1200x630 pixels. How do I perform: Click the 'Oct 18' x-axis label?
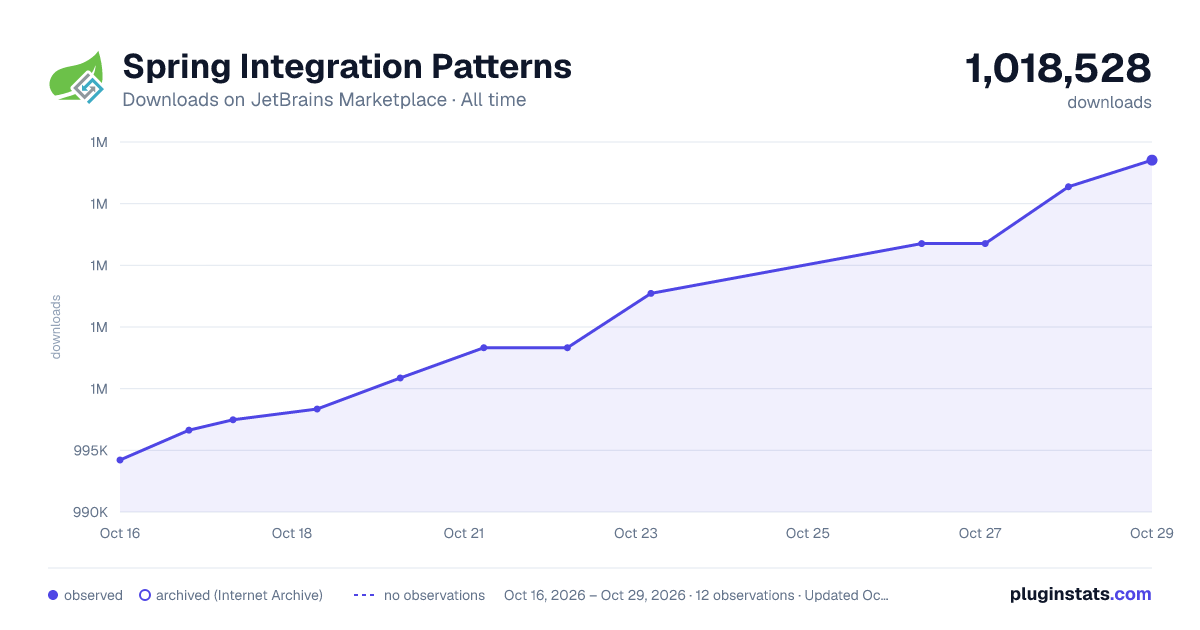292,533
